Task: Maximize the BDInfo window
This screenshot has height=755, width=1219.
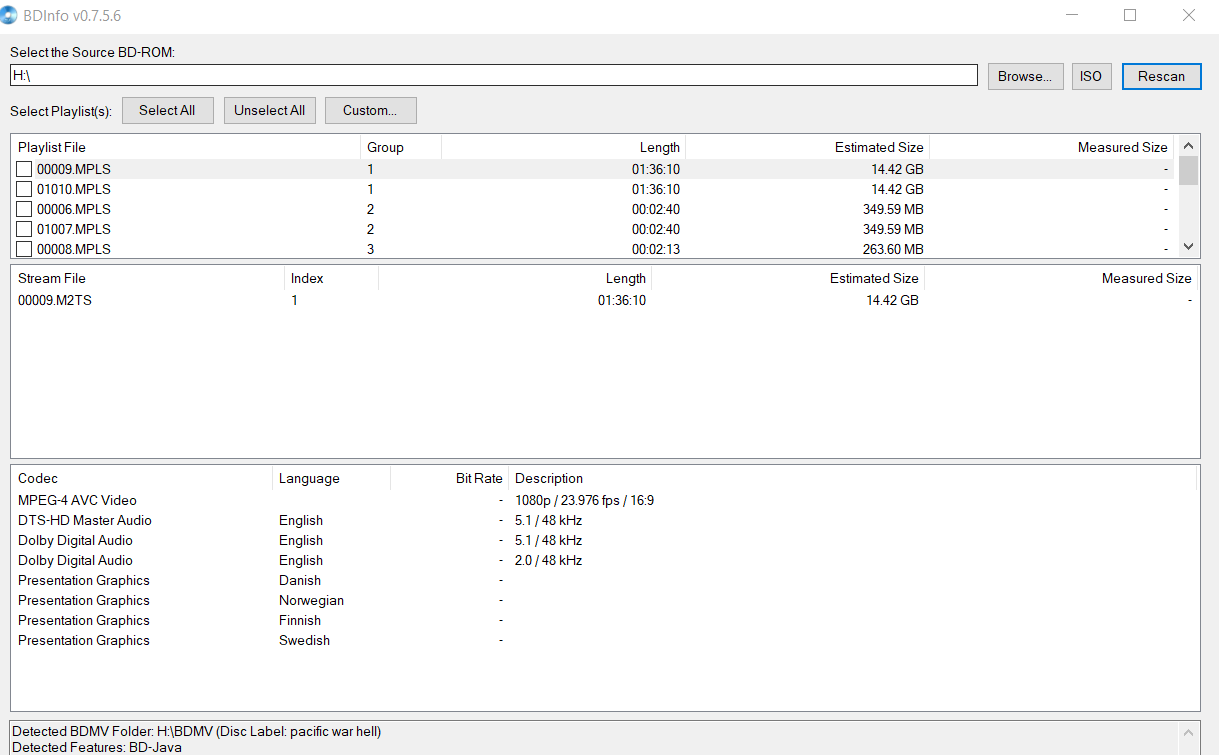Action: pyautogui.click(x=1130, y=15)
